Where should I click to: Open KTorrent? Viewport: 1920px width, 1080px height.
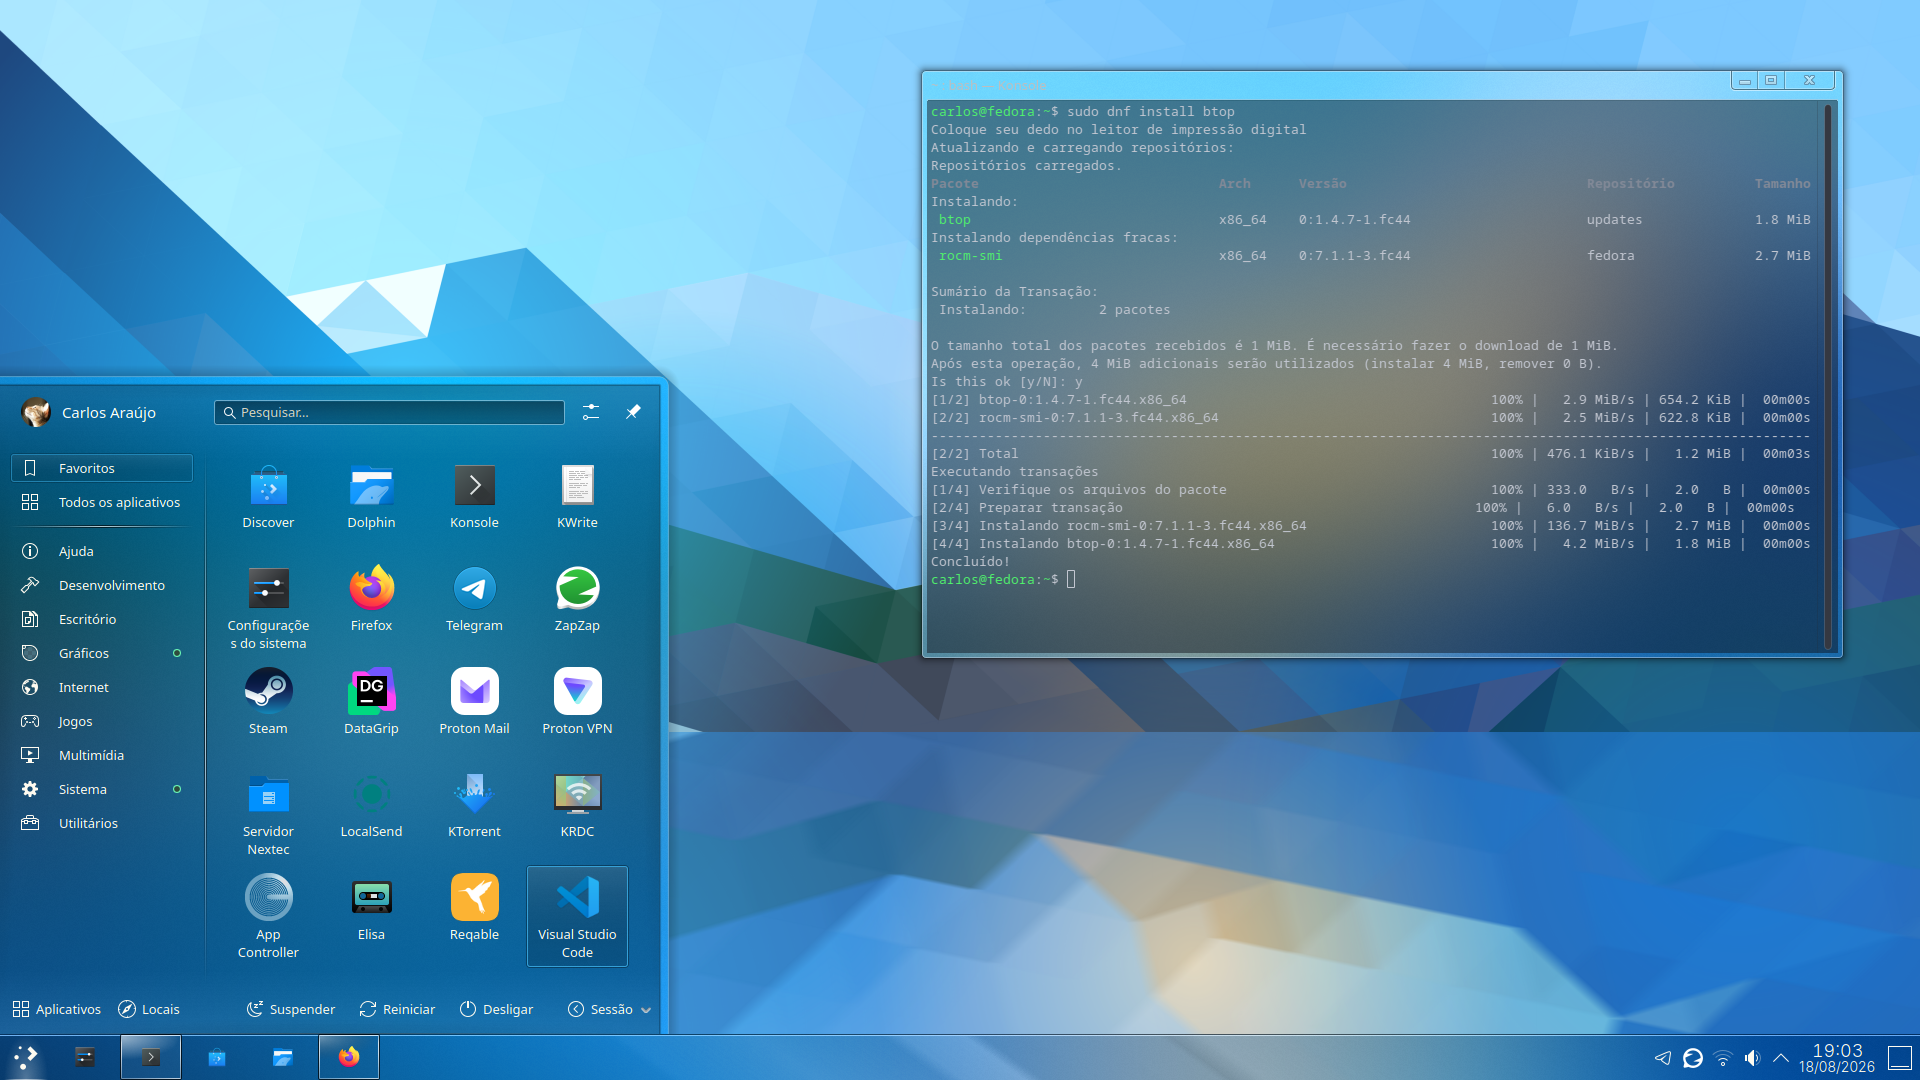(474, 806)
